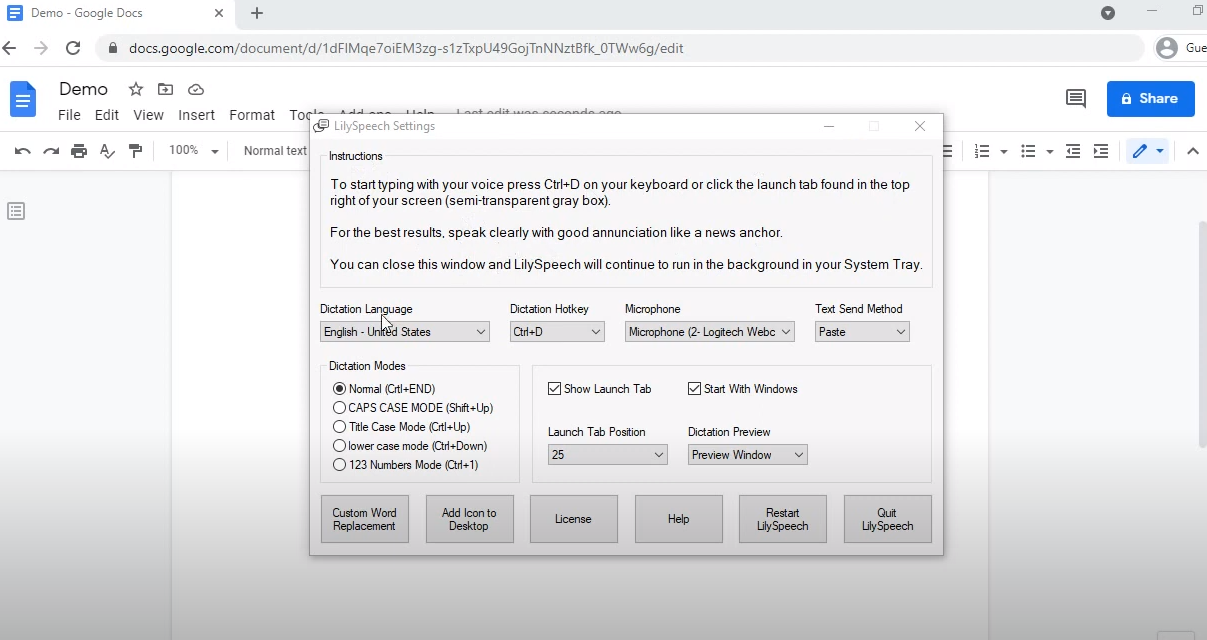Click the cloud document status icon

coord(196,90)
